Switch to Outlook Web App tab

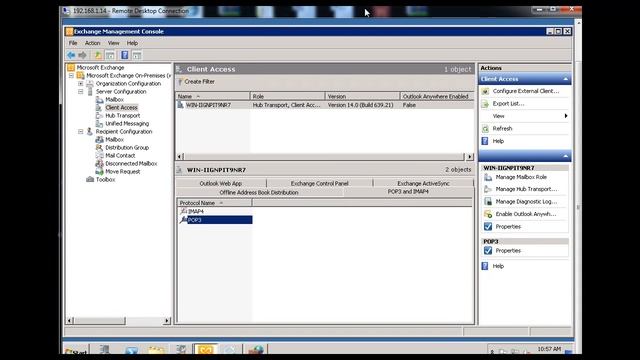point(221,184)
